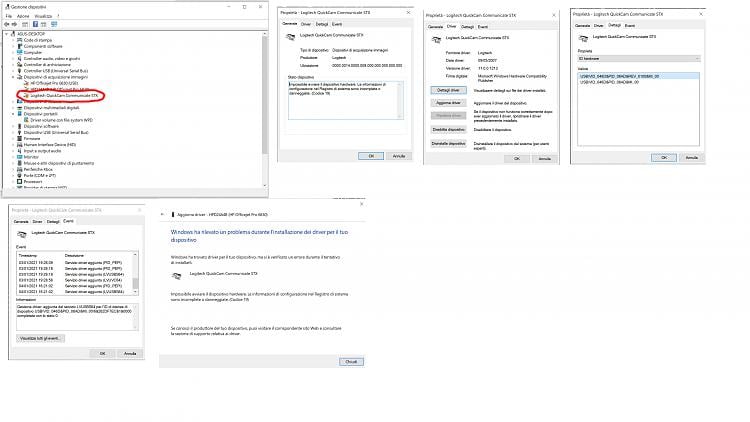Screen dimensions: 750x422
Task: Click the Gestione dispositivi tree vertical scrollbar
Action: (x=265, y=110)
